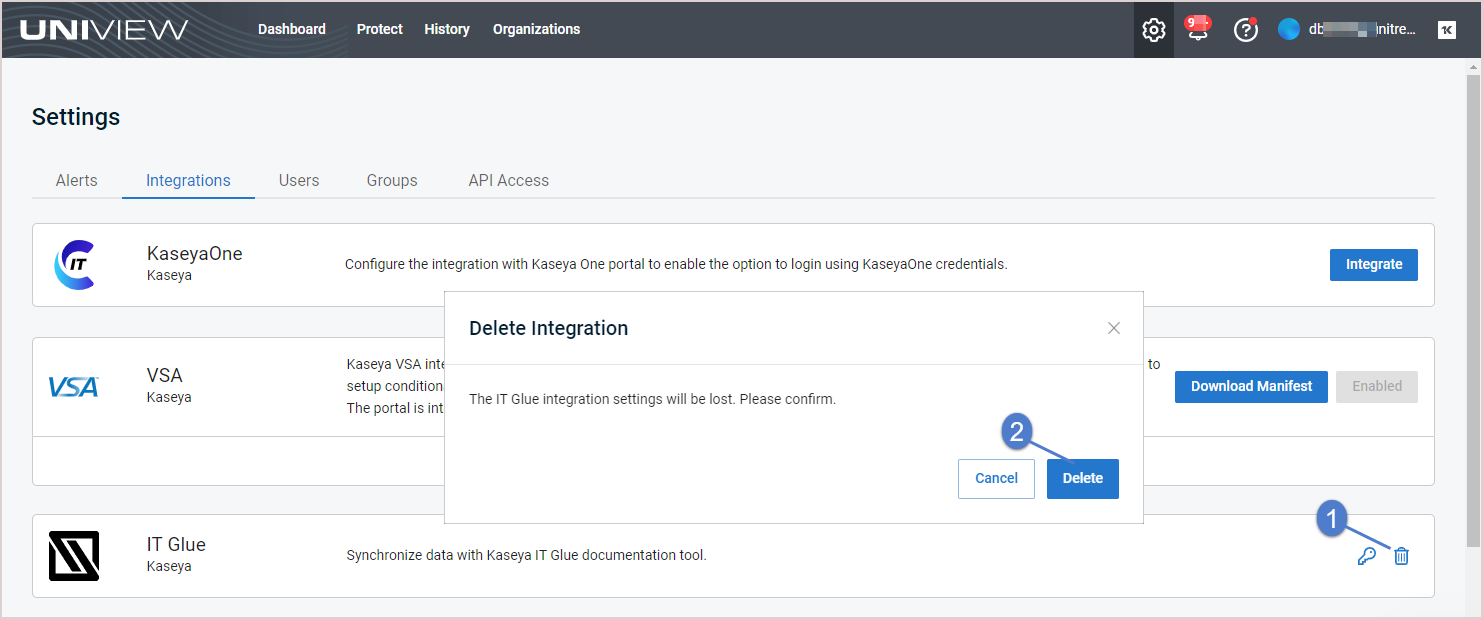Click the KaseyaOne IT logo

point(73,265)
